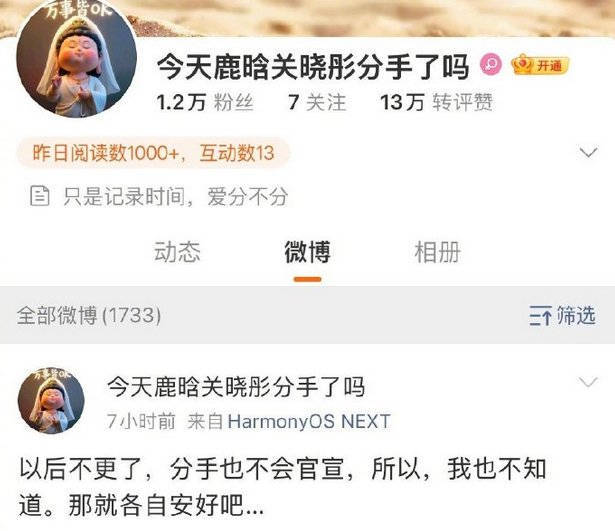Click the document icon next to bio

click(40, 196)
